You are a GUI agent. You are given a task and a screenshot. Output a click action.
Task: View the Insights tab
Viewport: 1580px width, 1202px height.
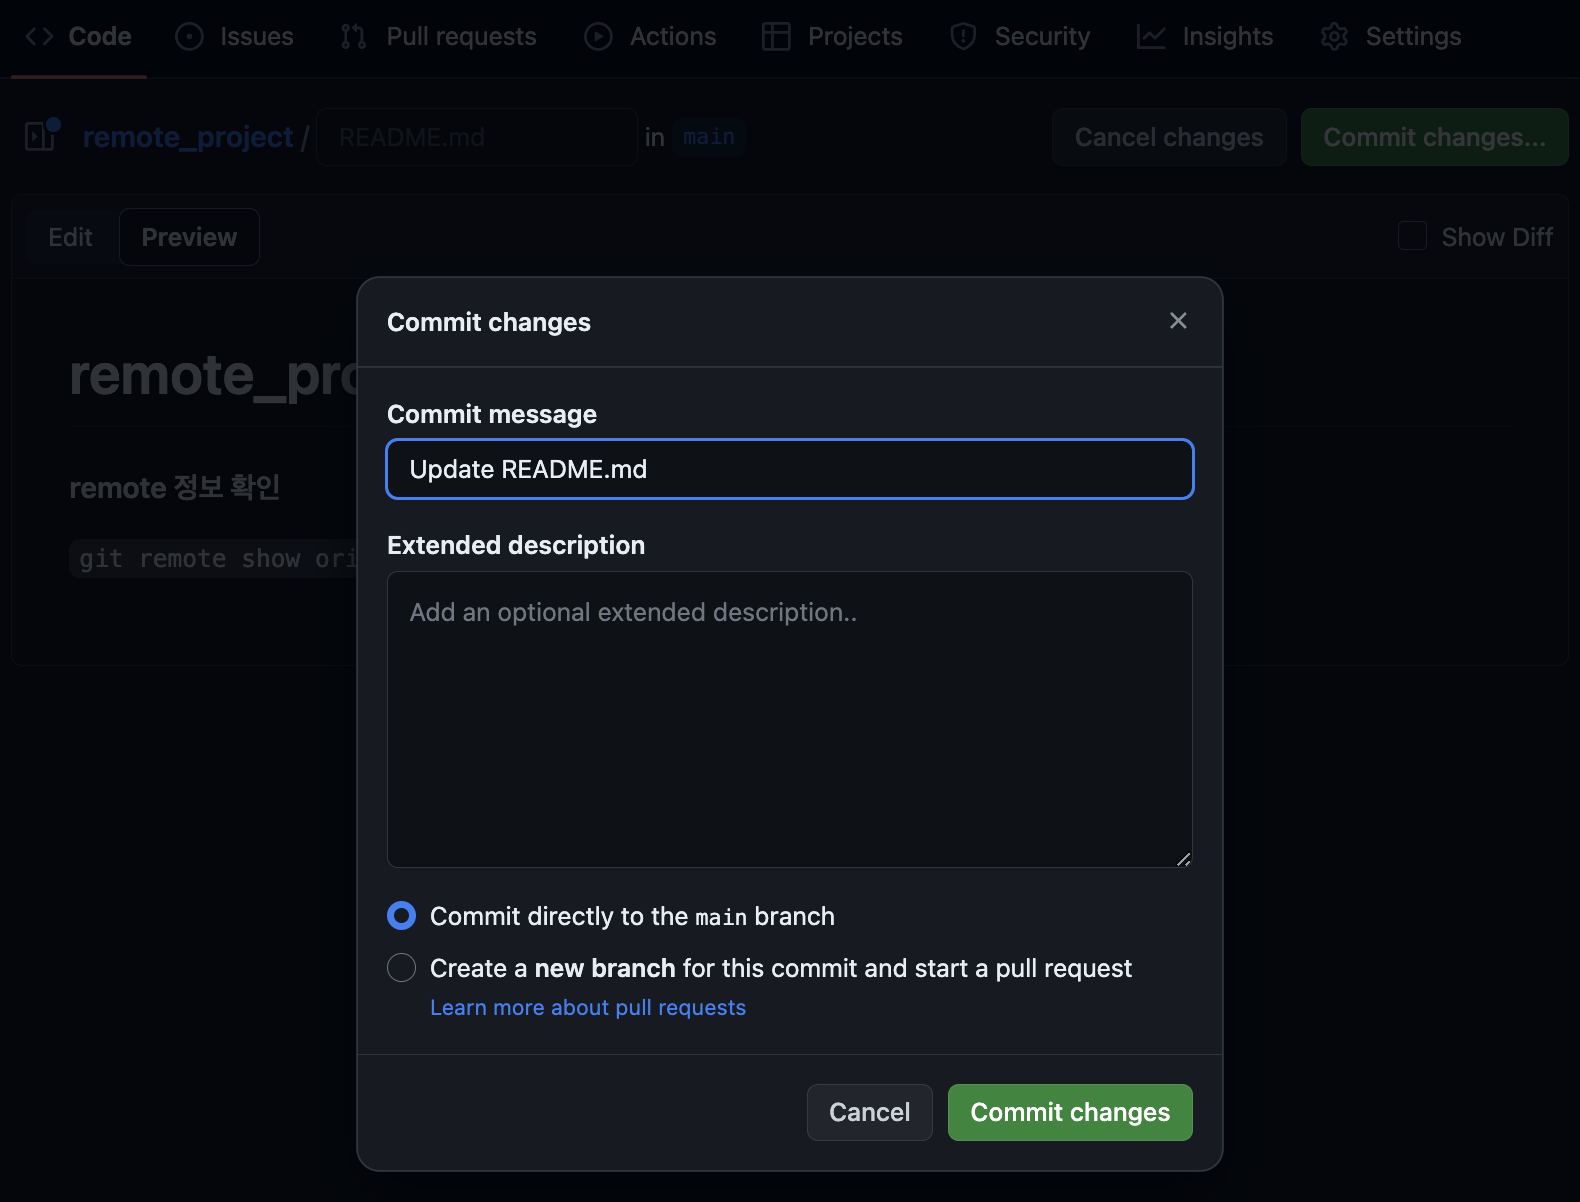click(x=1205, y=37)
